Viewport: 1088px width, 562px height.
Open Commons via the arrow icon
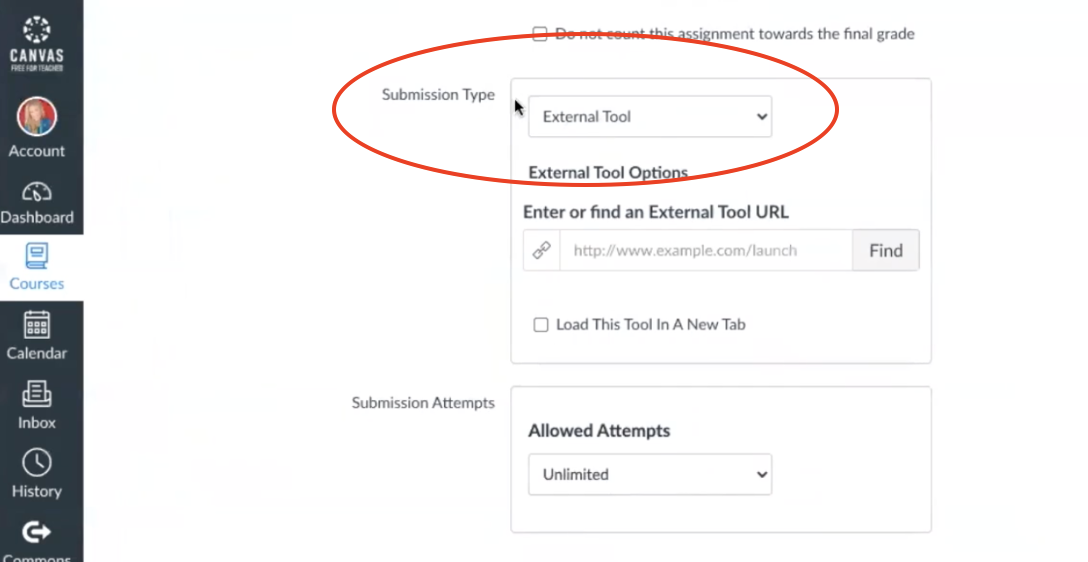pos(37,532)
